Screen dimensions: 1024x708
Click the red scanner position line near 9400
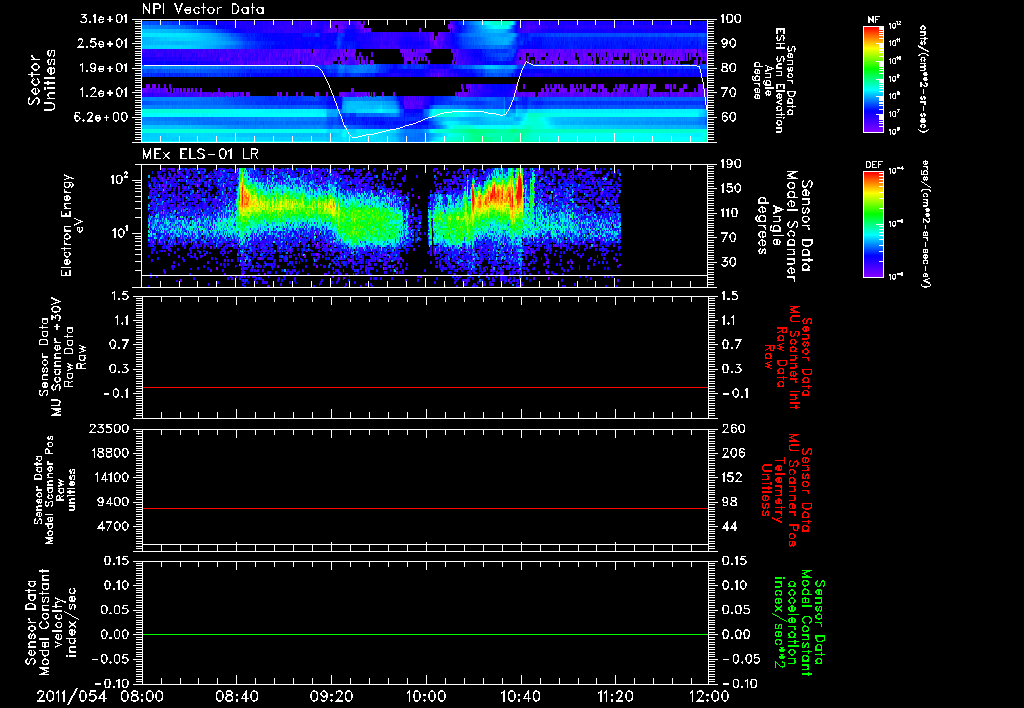(x=425, y=508)
